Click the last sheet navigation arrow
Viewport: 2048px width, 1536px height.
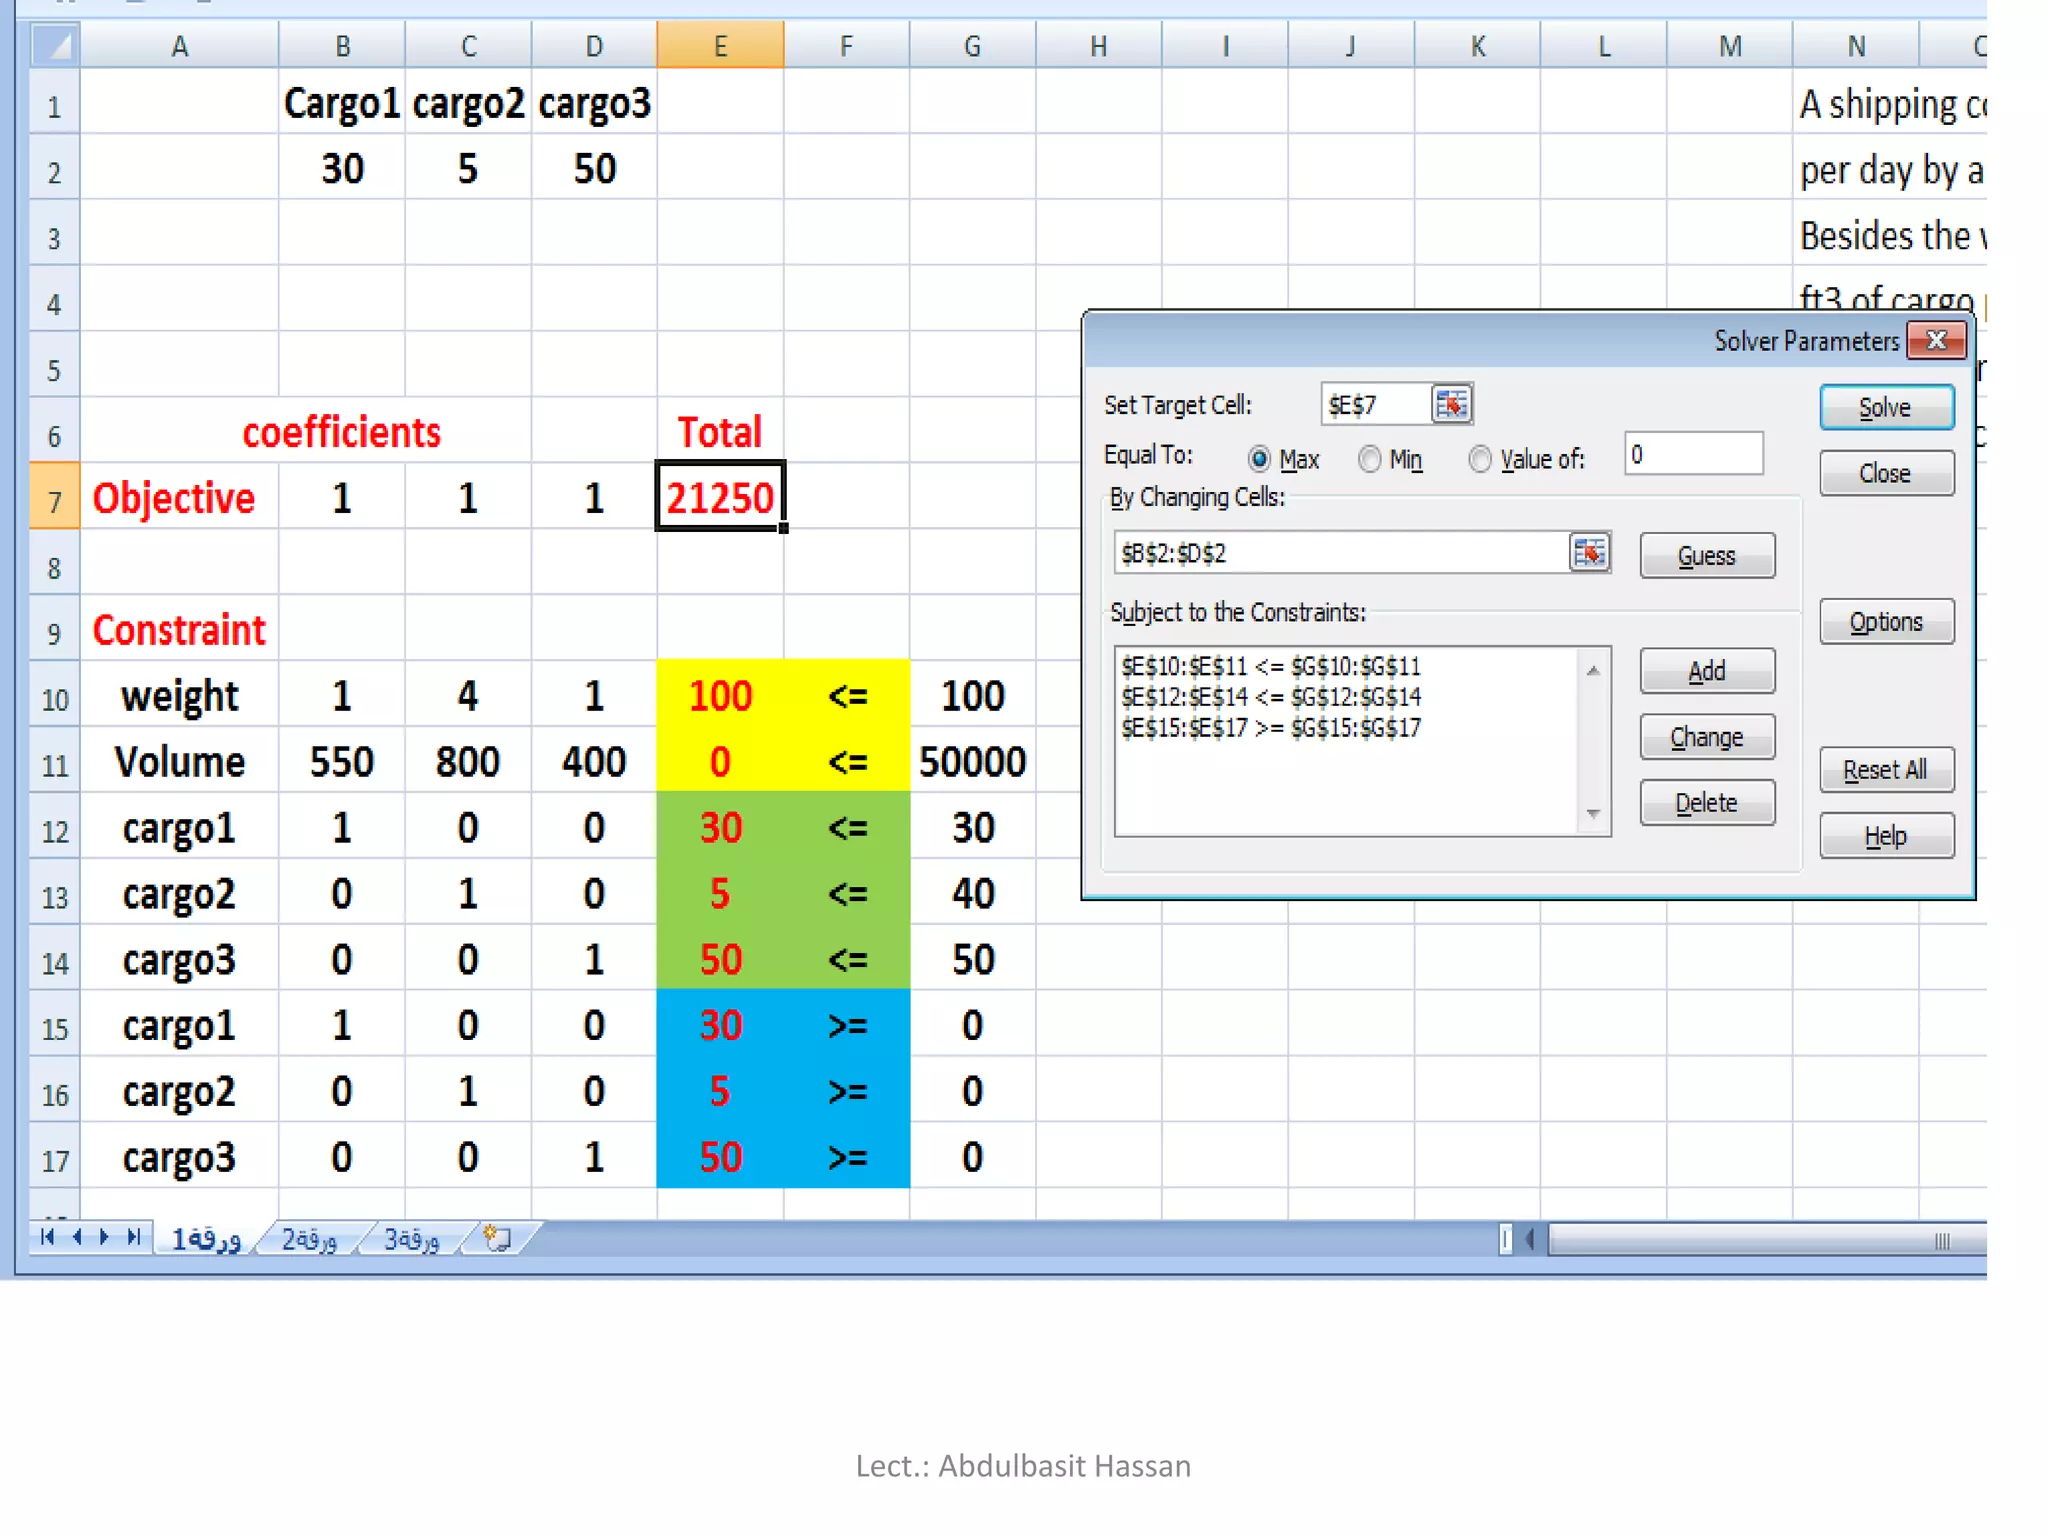pos(133,1237)
